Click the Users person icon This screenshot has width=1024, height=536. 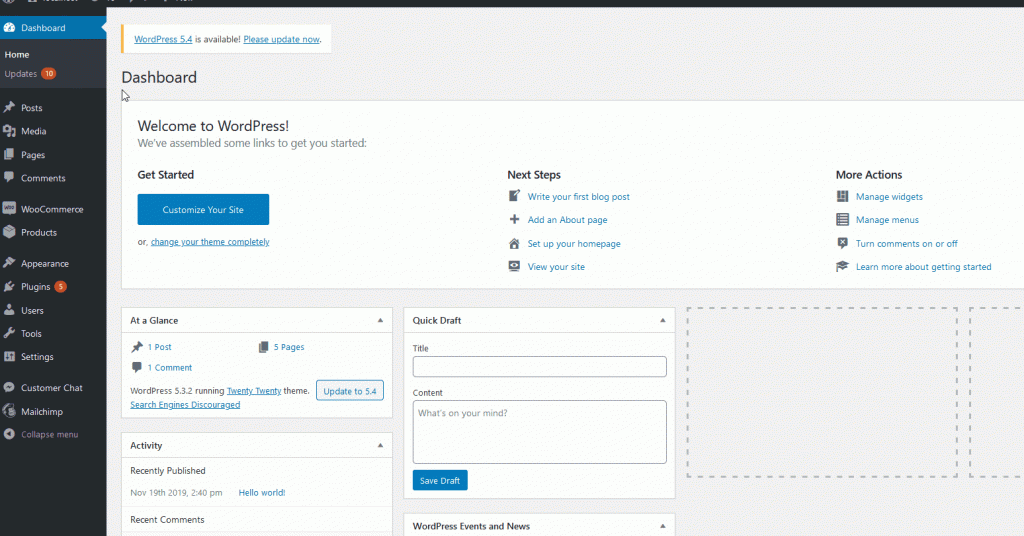[x=9, y=310]
